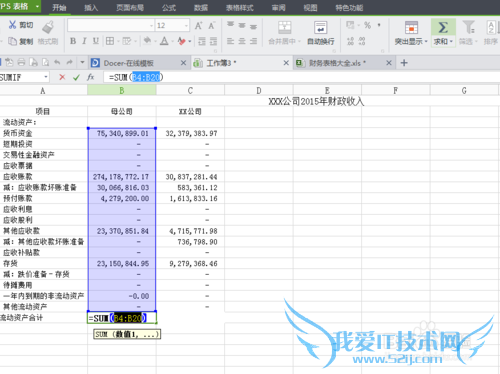Open the 公式 ribbon tab

pos(169,8)
